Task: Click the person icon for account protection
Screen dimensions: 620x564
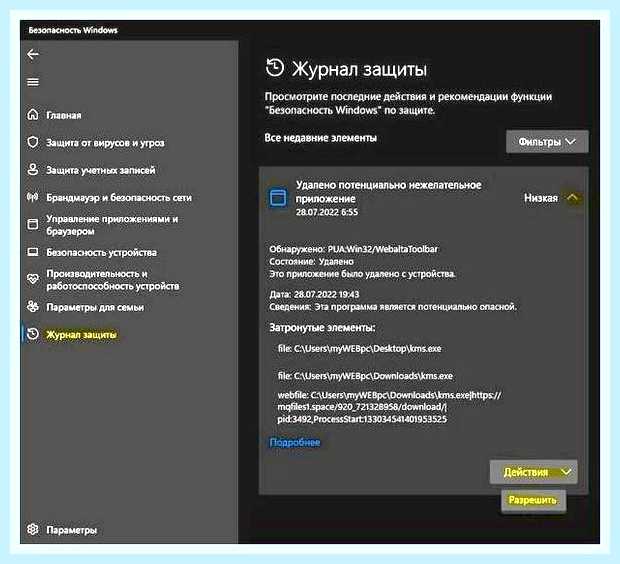Action: (33, 170)
